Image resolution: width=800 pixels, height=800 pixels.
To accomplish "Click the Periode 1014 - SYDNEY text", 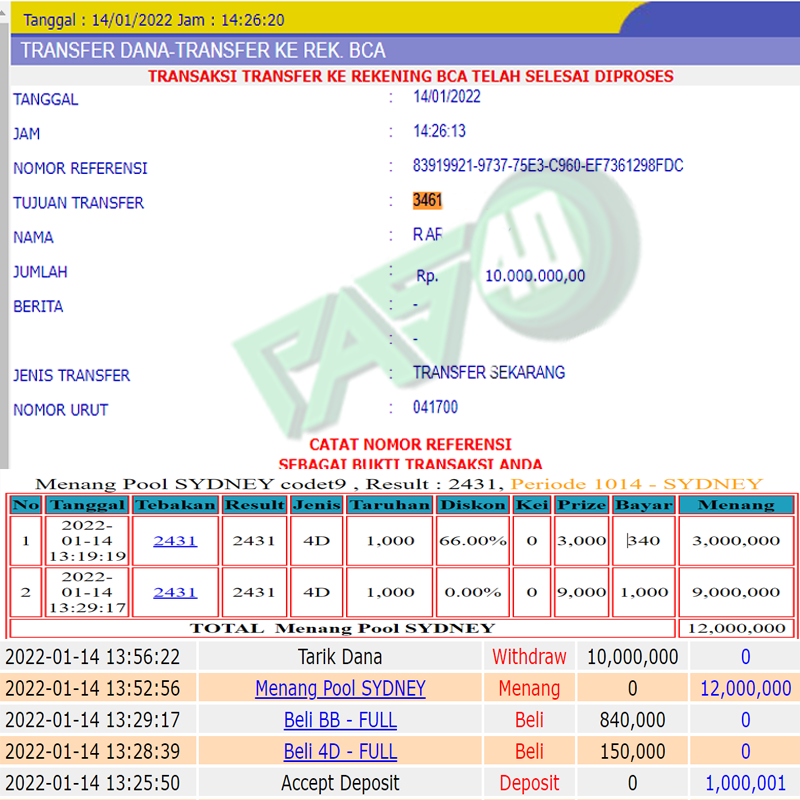I will (x=637, y=484).
